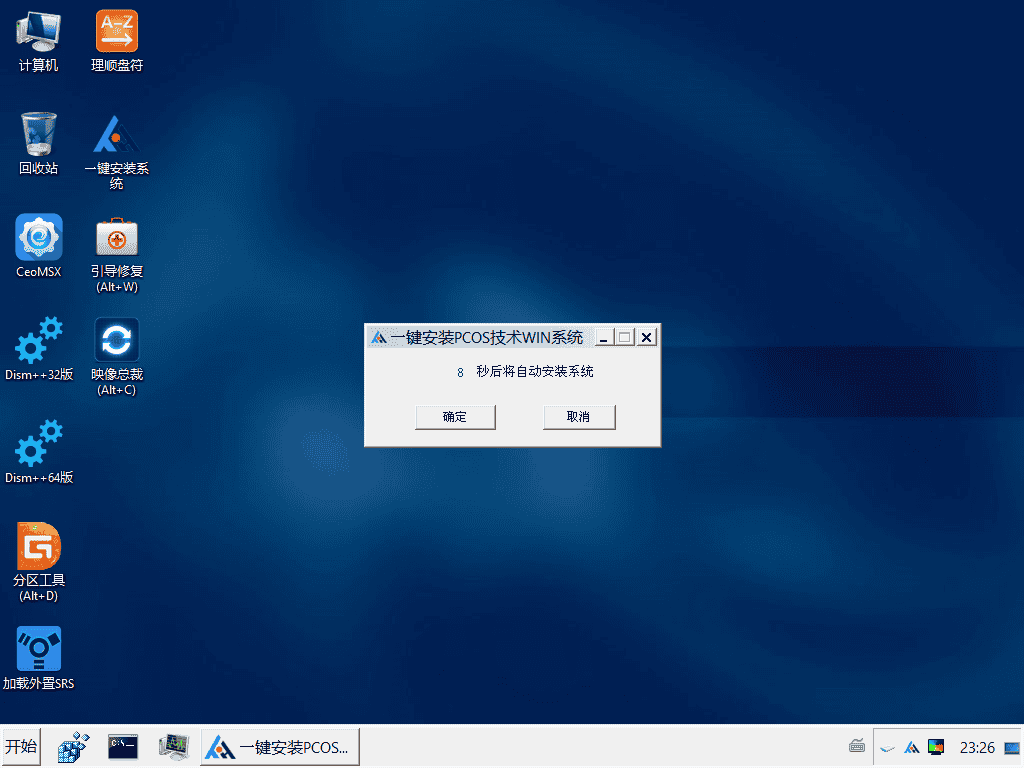
Task: Click the 23:26 clock in the tray
Action: (977, 747)
